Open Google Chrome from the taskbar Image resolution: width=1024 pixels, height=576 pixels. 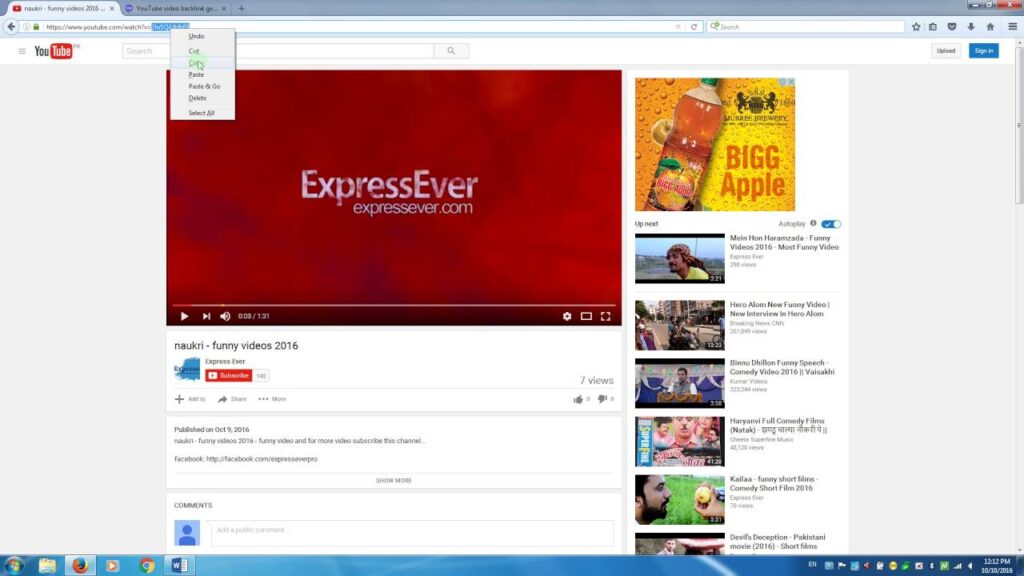point(147,566)
